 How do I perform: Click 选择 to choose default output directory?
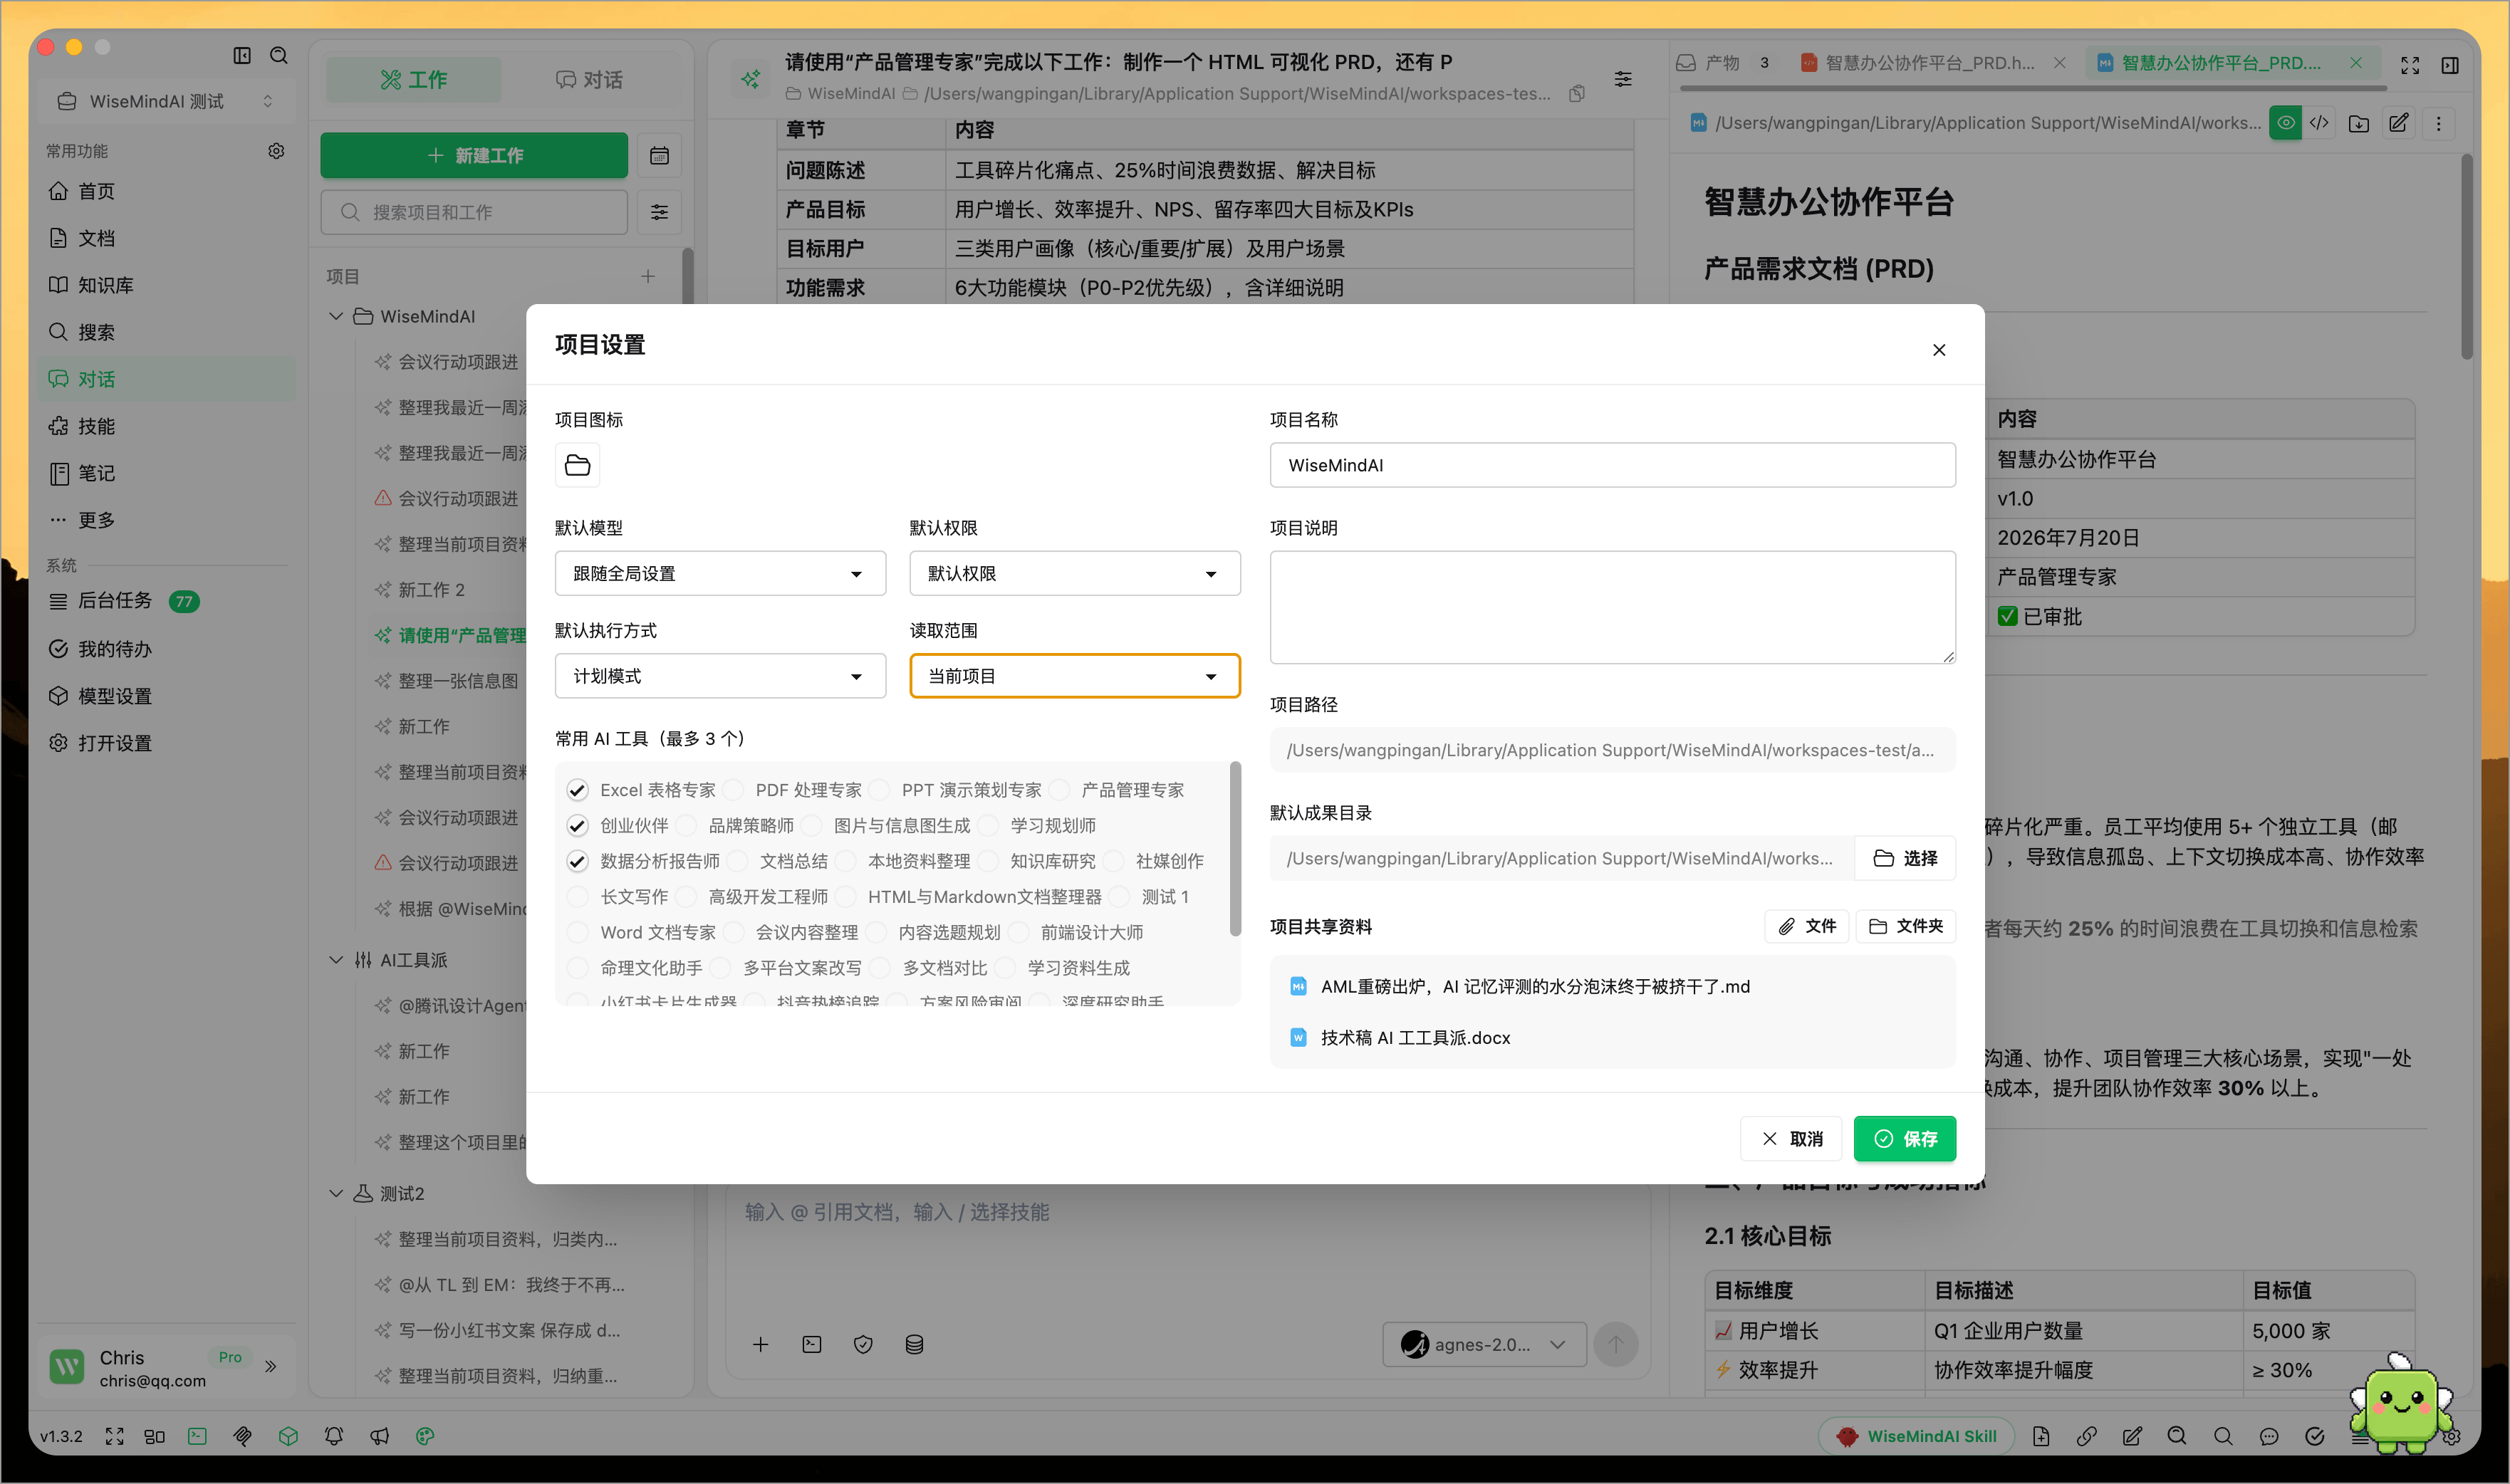click(1905, 858)
